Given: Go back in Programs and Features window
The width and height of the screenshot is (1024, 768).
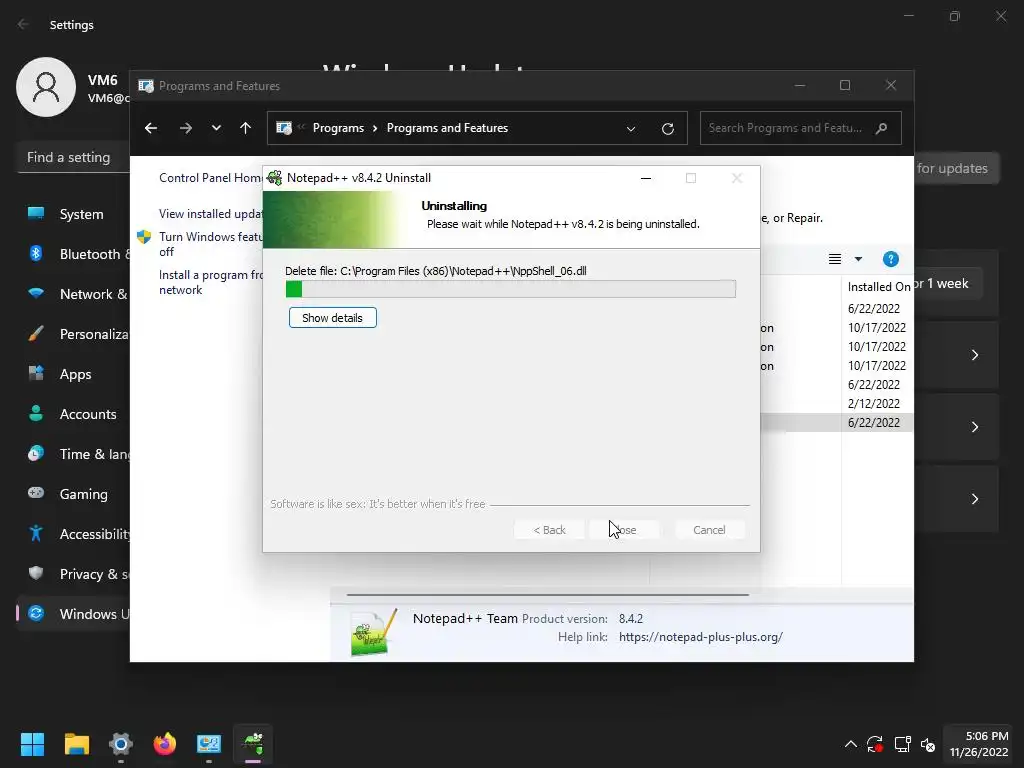Looking at the screenshot, I should tap(151, 128).
